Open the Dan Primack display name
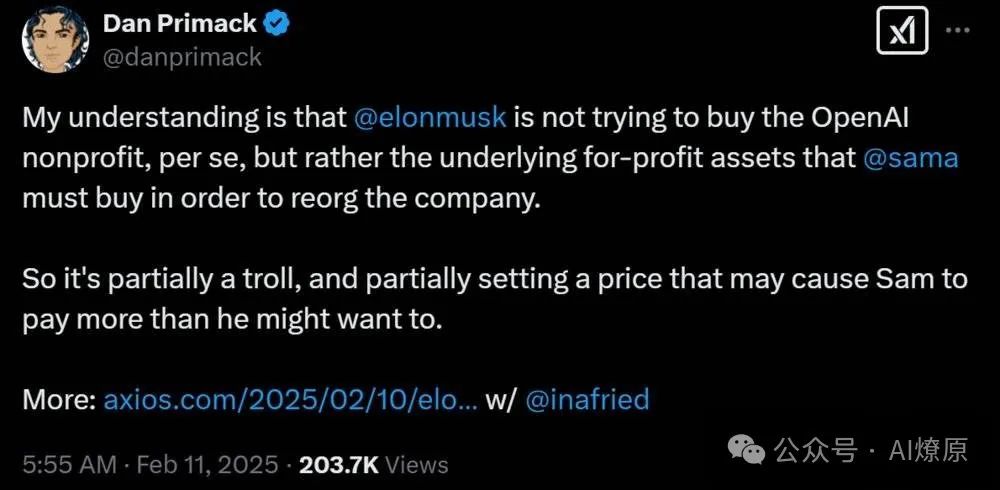 tap(179, 24)
